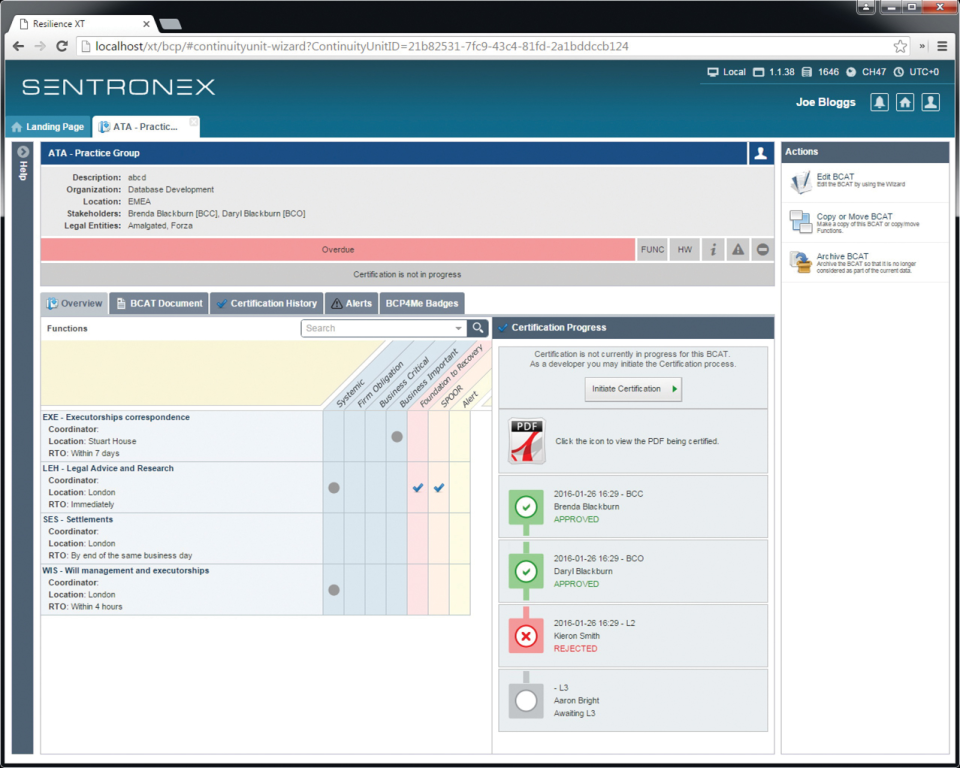
Task: Click Daryl Blackburn approved check icon
Action: click(x=526, y=571)
